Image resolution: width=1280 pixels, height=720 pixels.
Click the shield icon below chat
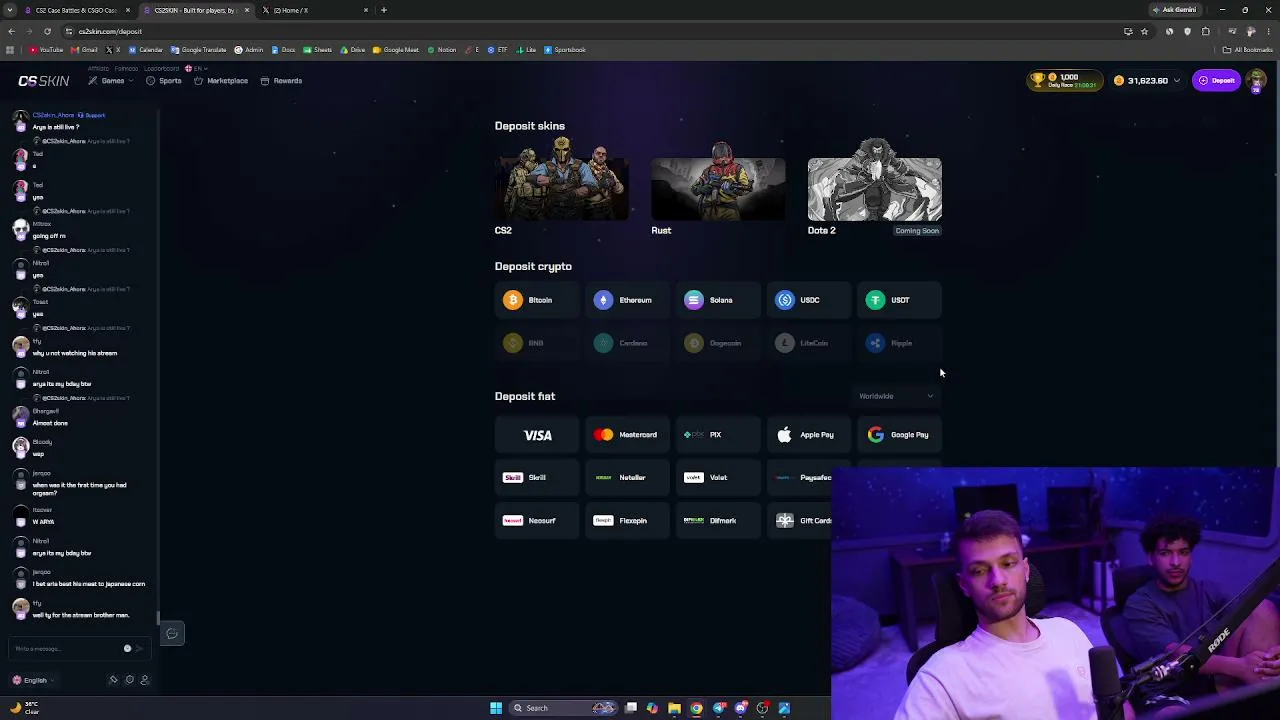tap(129, 680)
